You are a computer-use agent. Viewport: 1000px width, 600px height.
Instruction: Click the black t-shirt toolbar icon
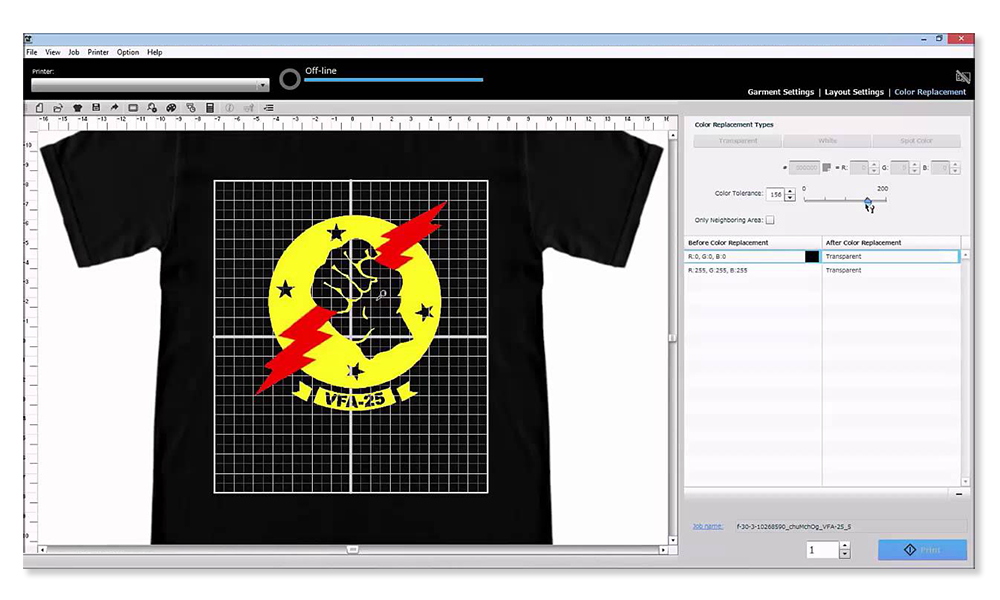77,108
